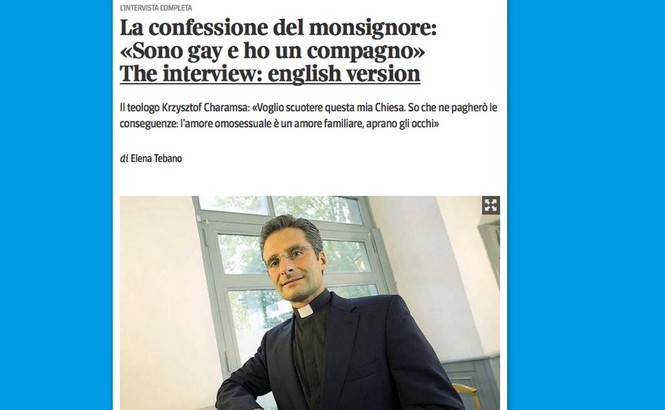Open the main article photo
This screenshot has width=665, height=410.
(x=310, y=303)
